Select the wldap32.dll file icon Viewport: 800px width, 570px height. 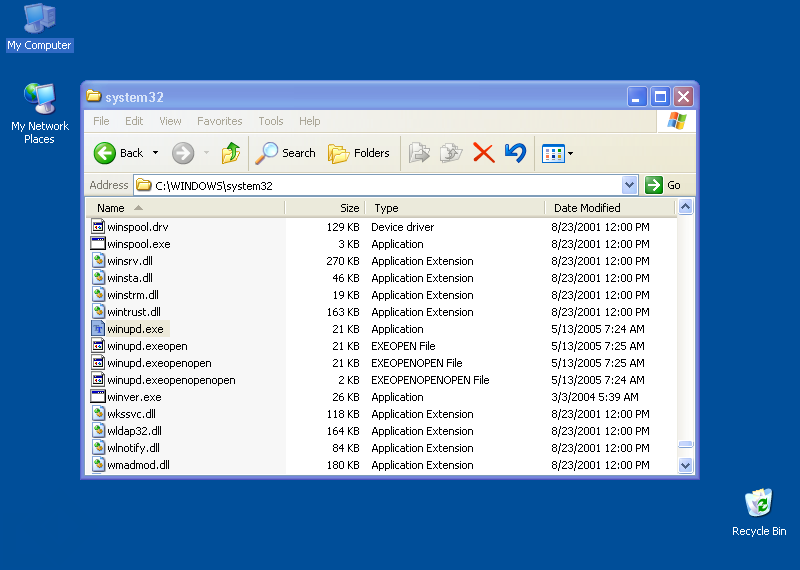point(98,430)
